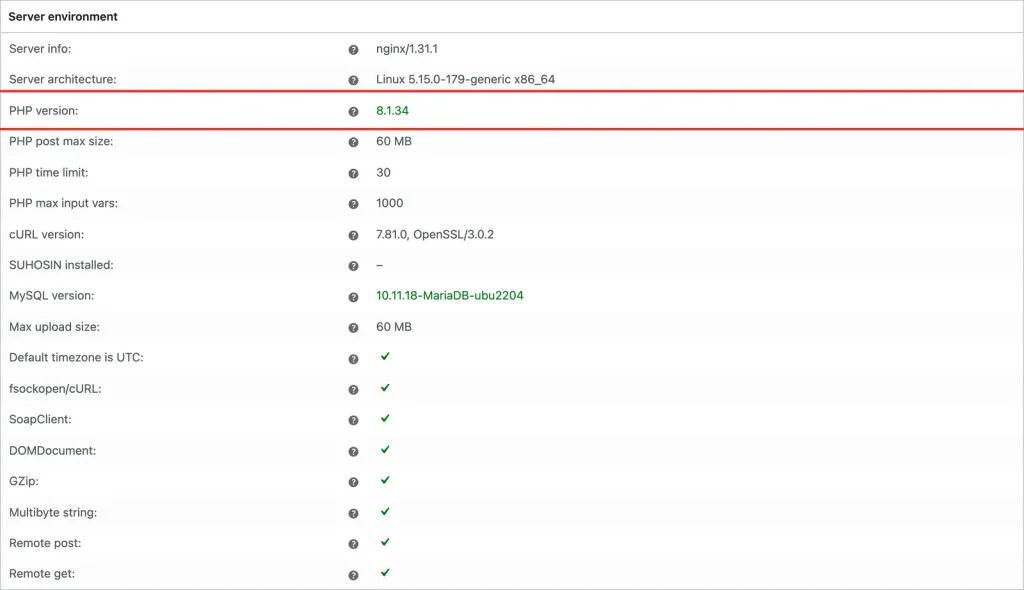Click the SUHOSIN installed label
Screen dimensions: 1024x590
[x=61, y=265]
